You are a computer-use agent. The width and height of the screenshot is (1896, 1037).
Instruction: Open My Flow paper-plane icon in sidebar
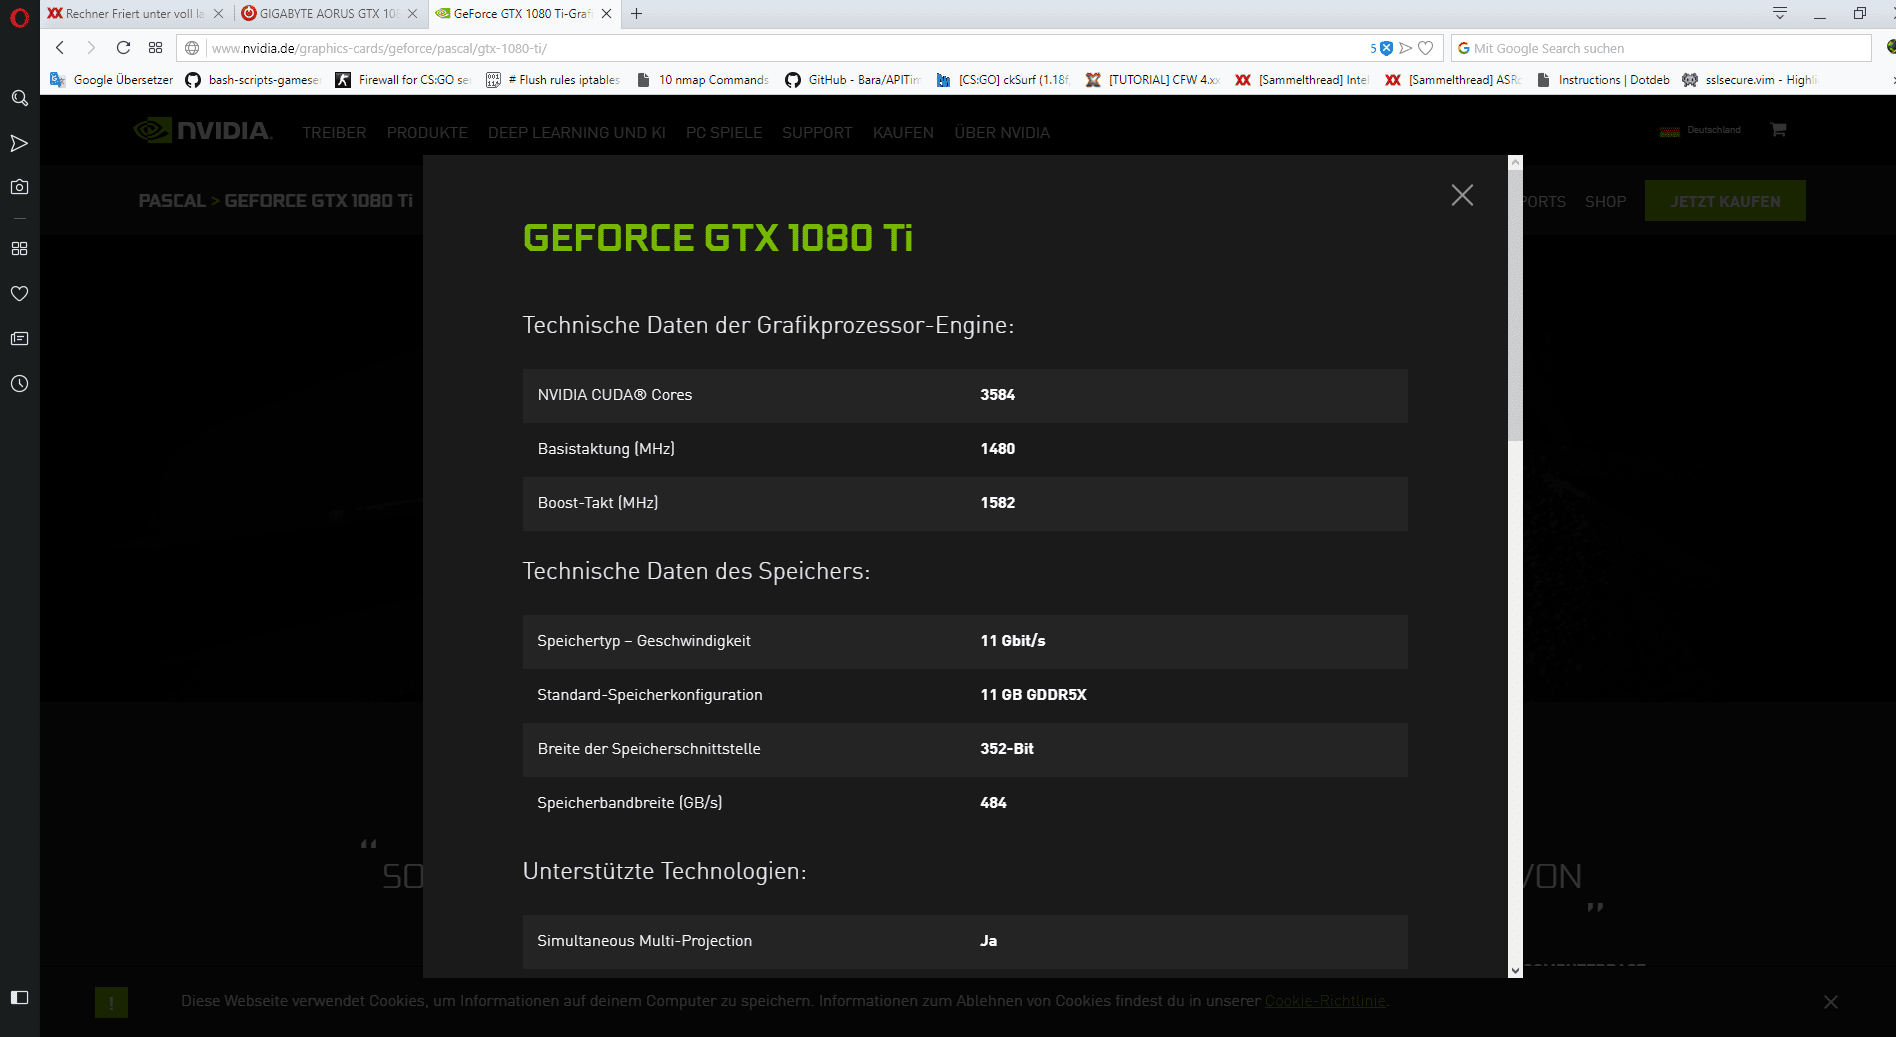19,143
